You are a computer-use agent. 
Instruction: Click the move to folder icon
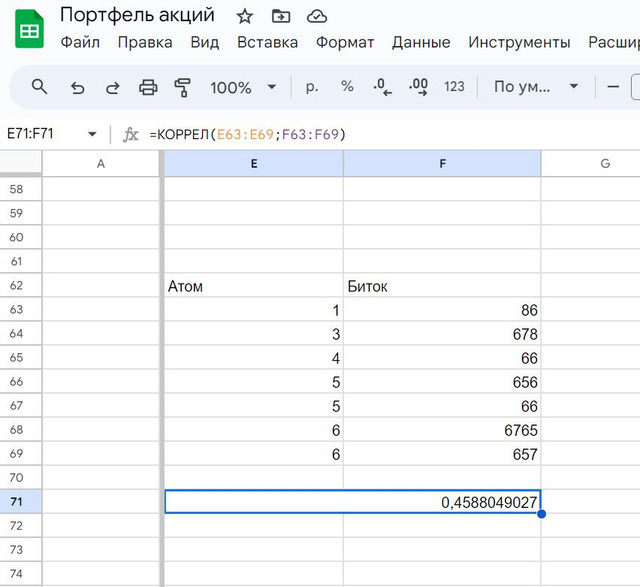click(x=281, y=16)
